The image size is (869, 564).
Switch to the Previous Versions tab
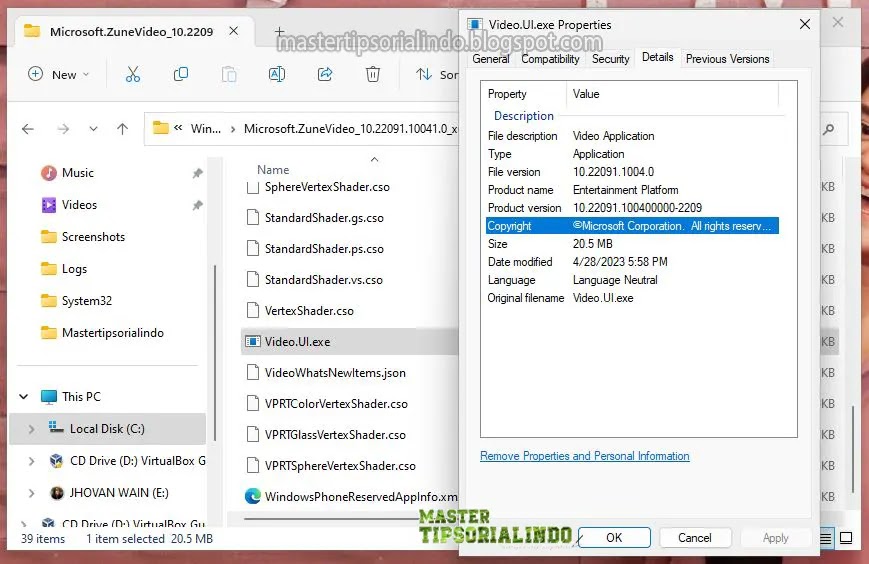coord(727,59)
